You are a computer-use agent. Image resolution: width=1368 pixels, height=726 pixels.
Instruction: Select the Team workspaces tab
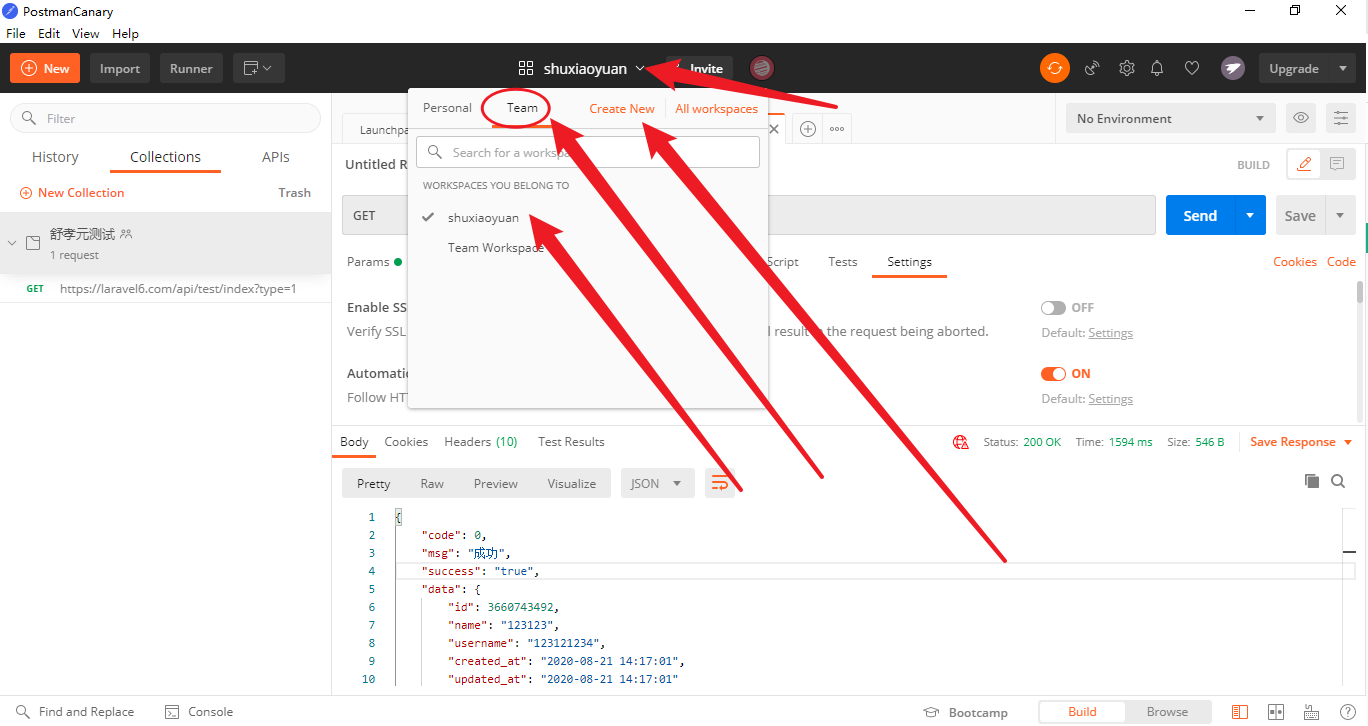(522, 108)
